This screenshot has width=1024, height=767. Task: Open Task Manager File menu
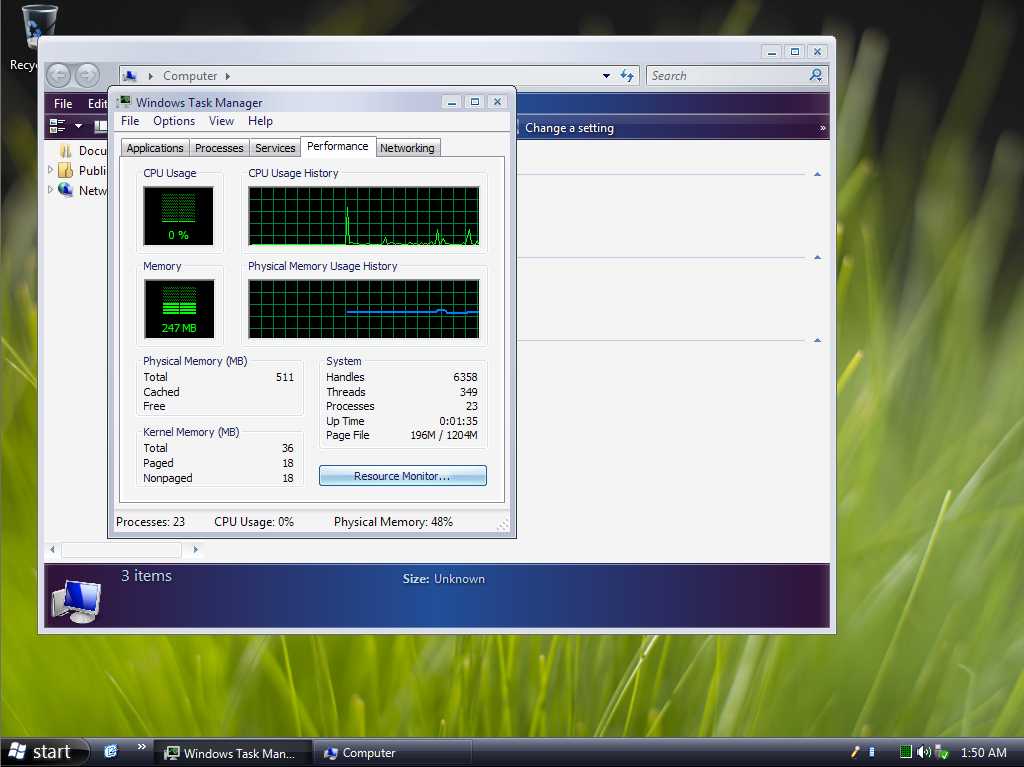130,121
